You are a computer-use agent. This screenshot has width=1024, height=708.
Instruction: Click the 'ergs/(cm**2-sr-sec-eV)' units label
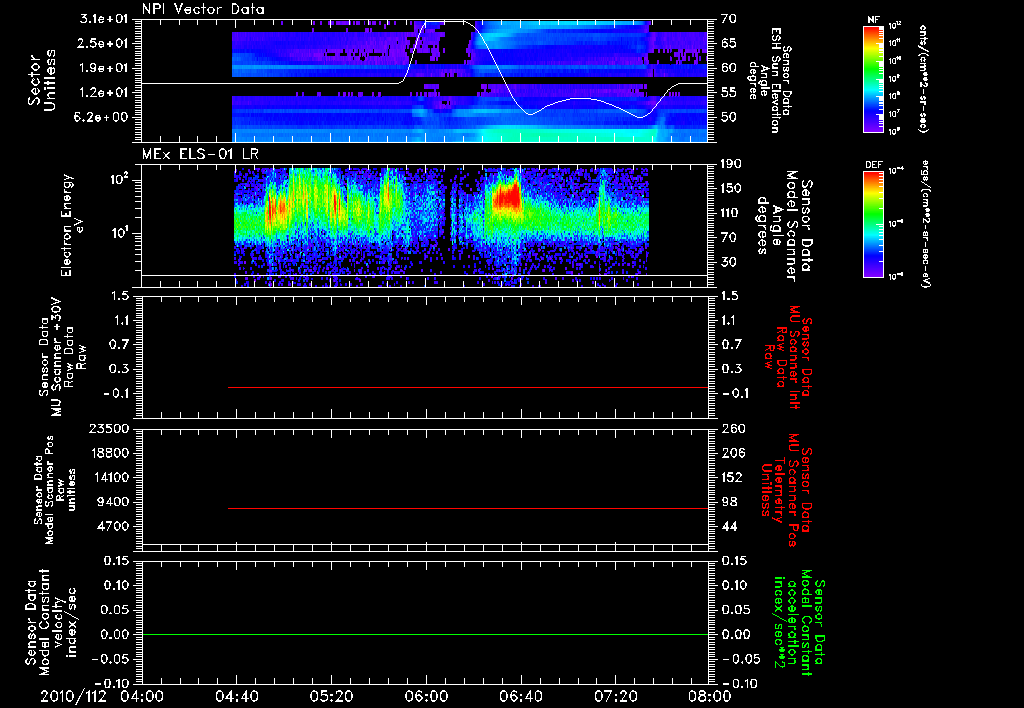coord(926,223)
